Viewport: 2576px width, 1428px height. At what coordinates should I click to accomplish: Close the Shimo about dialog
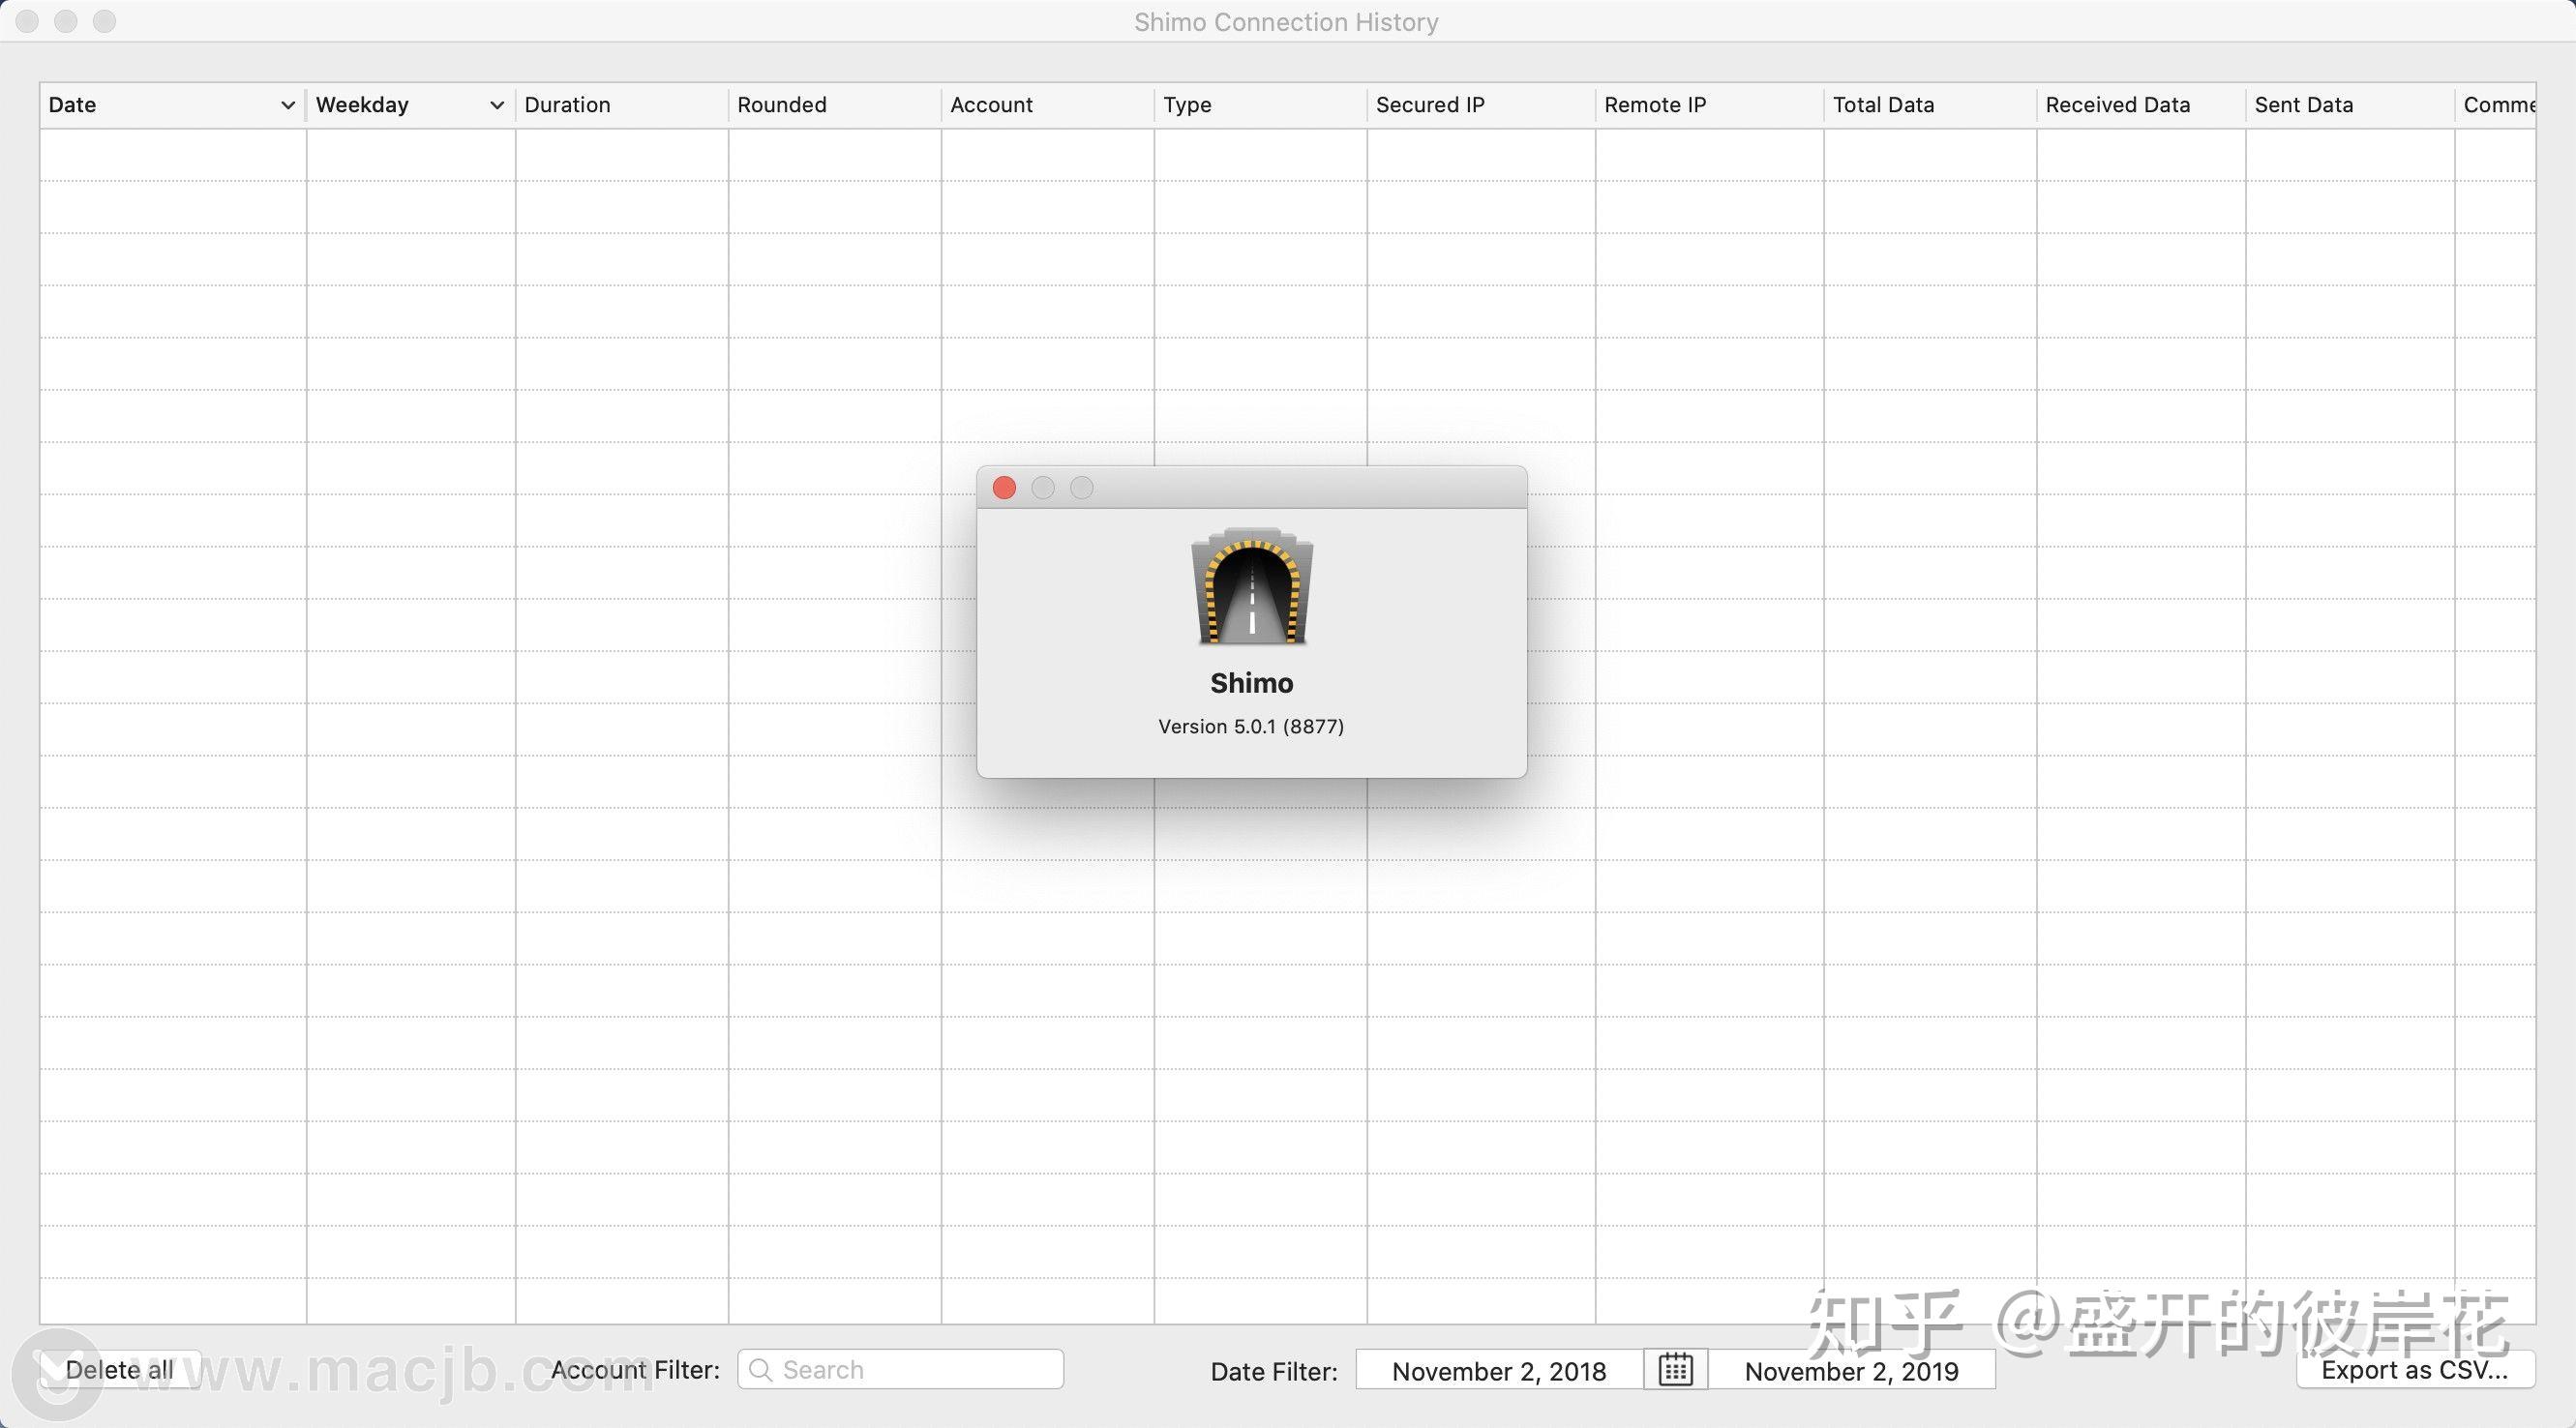point(1004,488)
